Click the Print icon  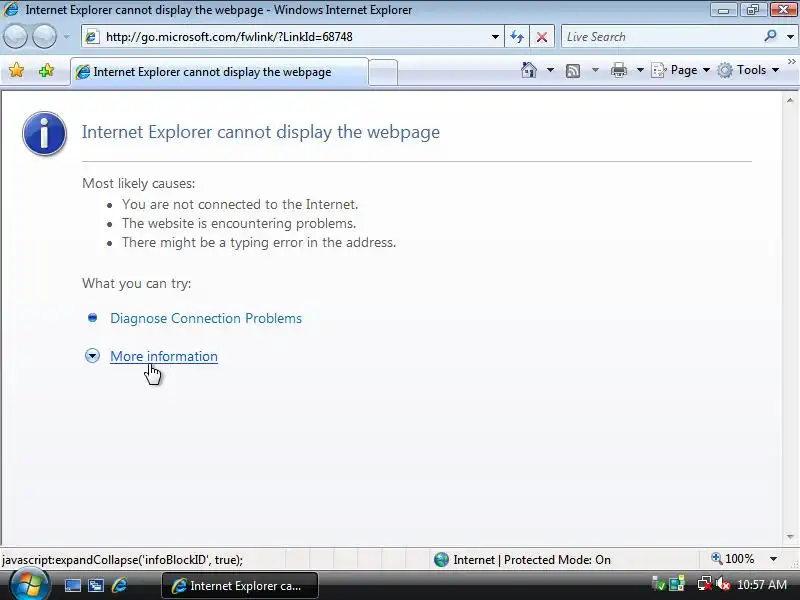[x=619, y=70]
